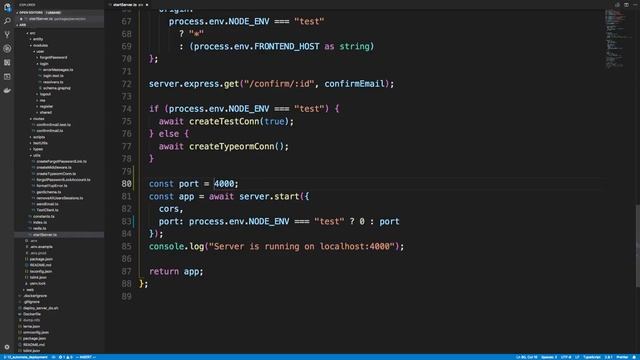Open the Extensions view in activity bar

pyautogui.click(x=7, y=62)
